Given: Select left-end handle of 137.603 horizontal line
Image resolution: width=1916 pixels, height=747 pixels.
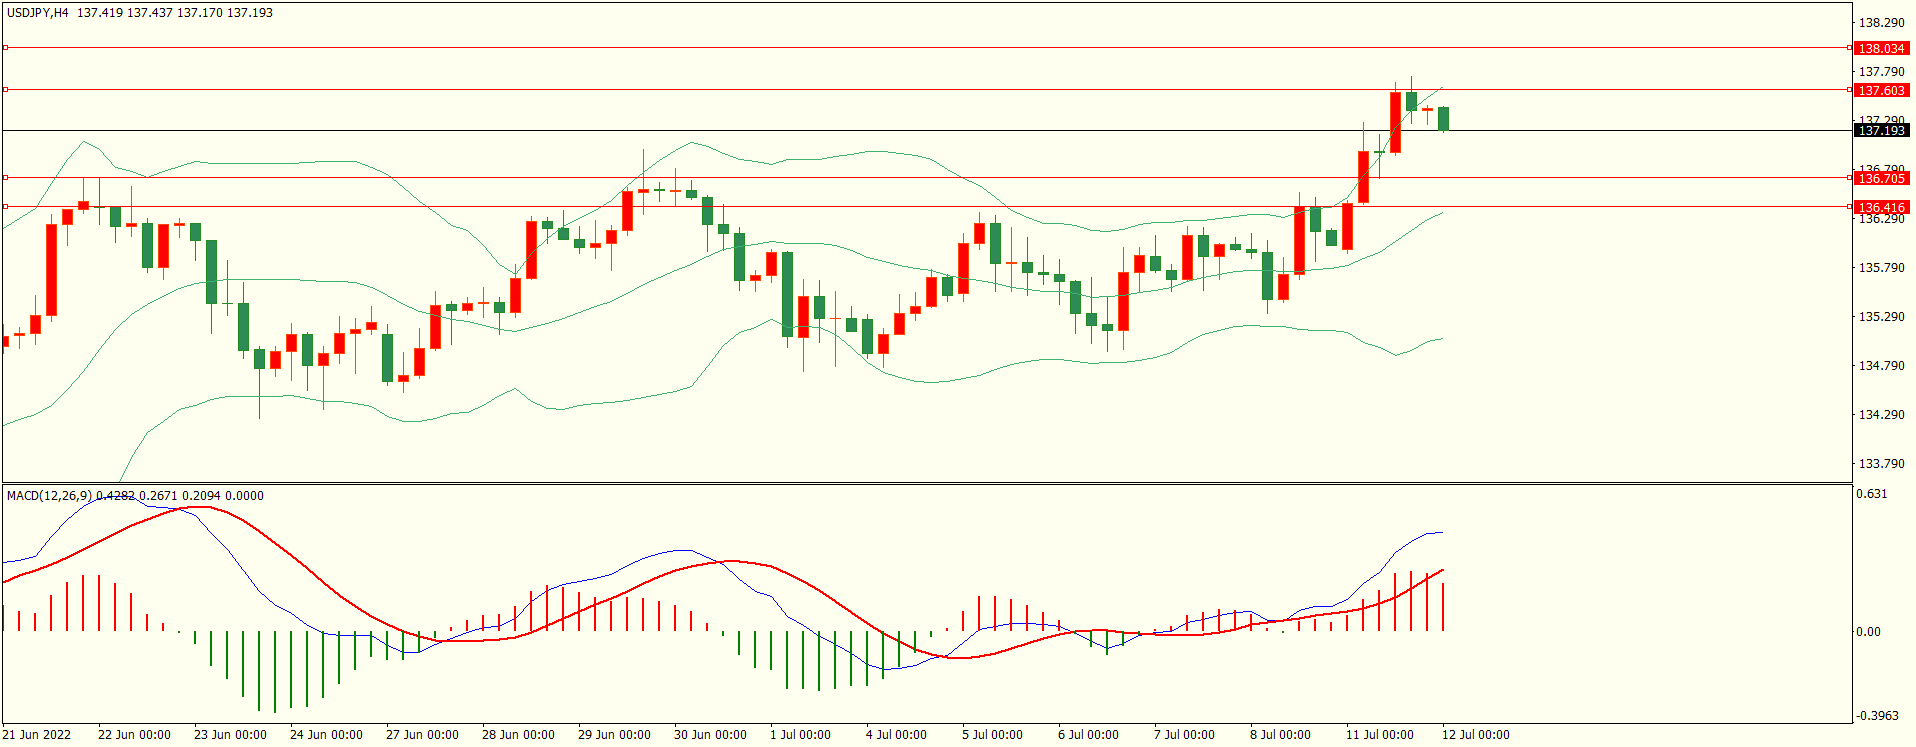Looking at the screenshot, I should click(5, 89).
